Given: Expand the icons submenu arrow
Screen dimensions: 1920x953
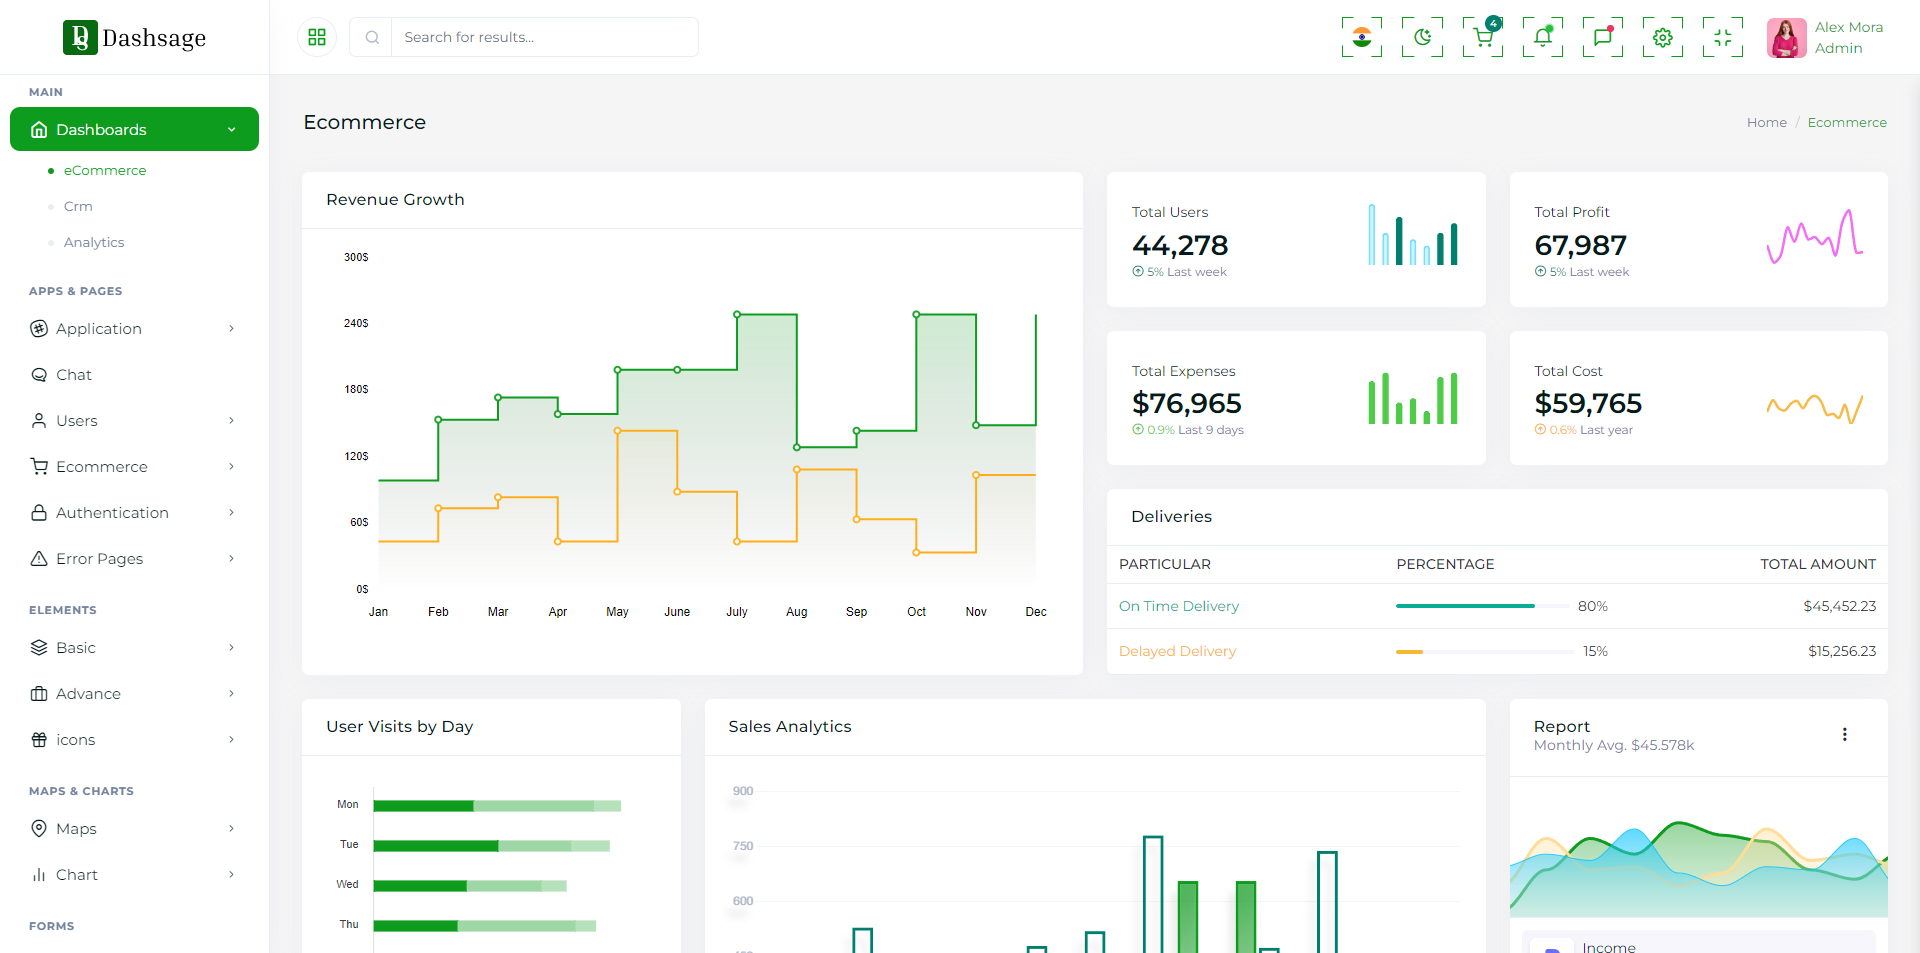Looking at the screenshot, I should (x=231, y=739).
